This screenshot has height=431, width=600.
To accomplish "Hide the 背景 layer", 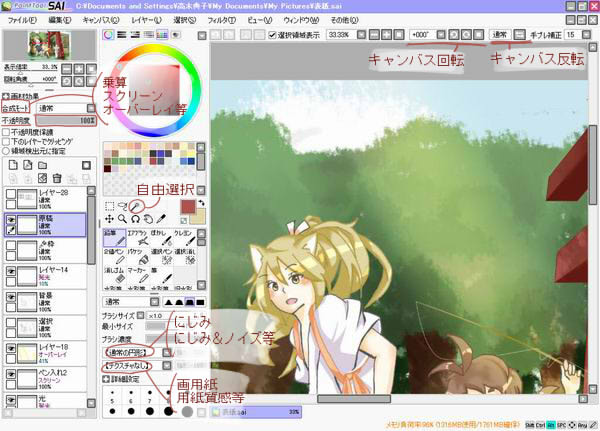I will click(x=11, y=297).
